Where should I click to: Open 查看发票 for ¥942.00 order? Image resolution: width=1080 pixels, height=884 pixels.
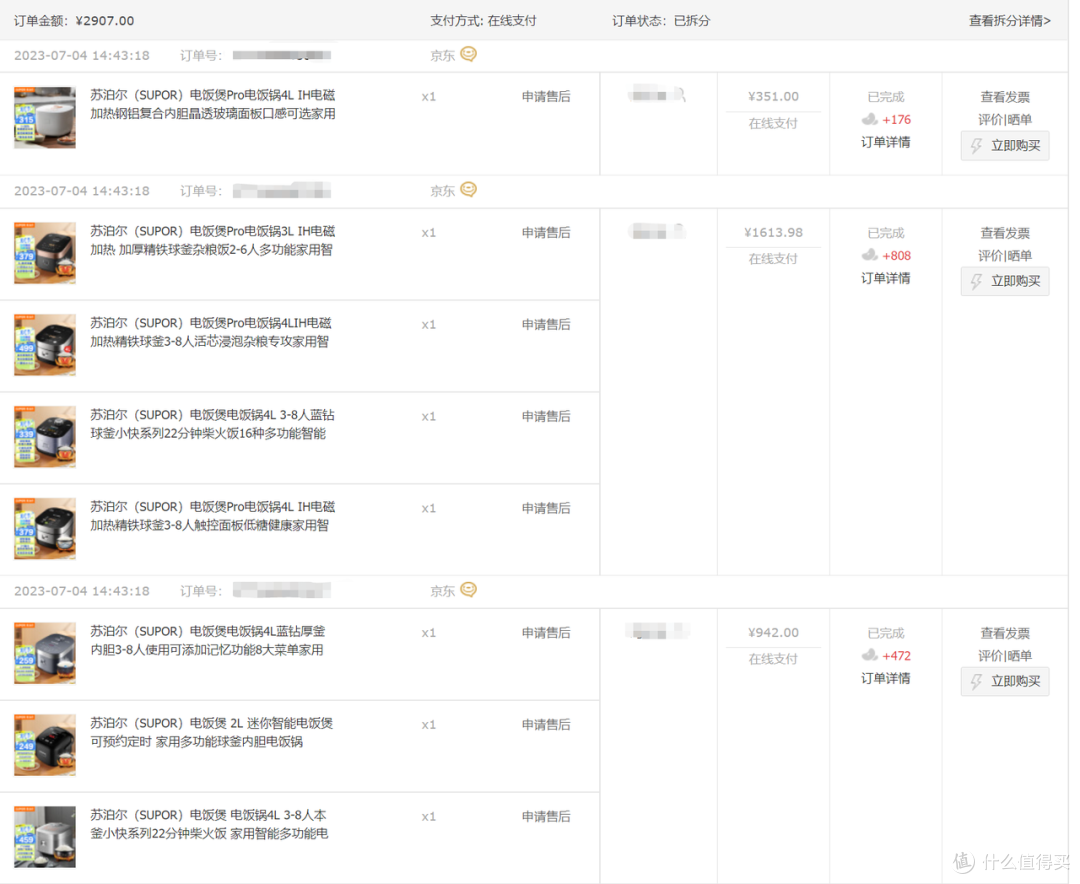pyautogui.click(x=1005, y=633)
